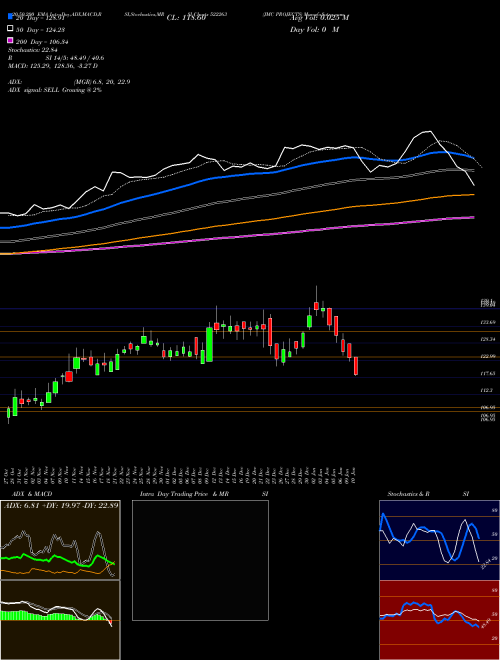Click the 'Day Vol: 0 M' label

tap(314, 30)
